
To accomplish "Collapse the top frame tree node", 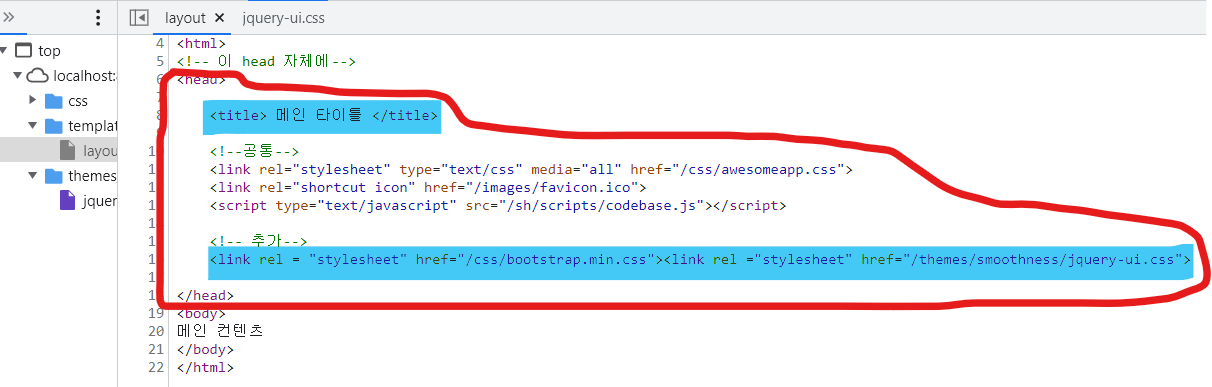I will [5, 51].
